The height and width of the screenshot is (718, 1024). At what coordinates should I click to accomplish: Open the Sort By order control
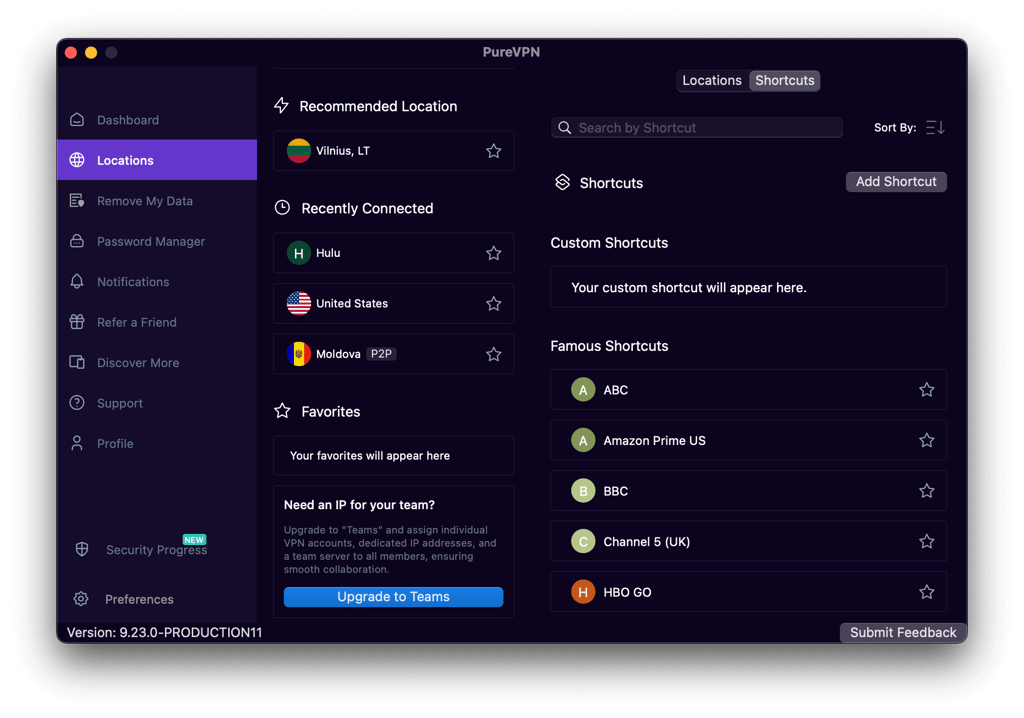pyautogui.click(x=935, y=127)
